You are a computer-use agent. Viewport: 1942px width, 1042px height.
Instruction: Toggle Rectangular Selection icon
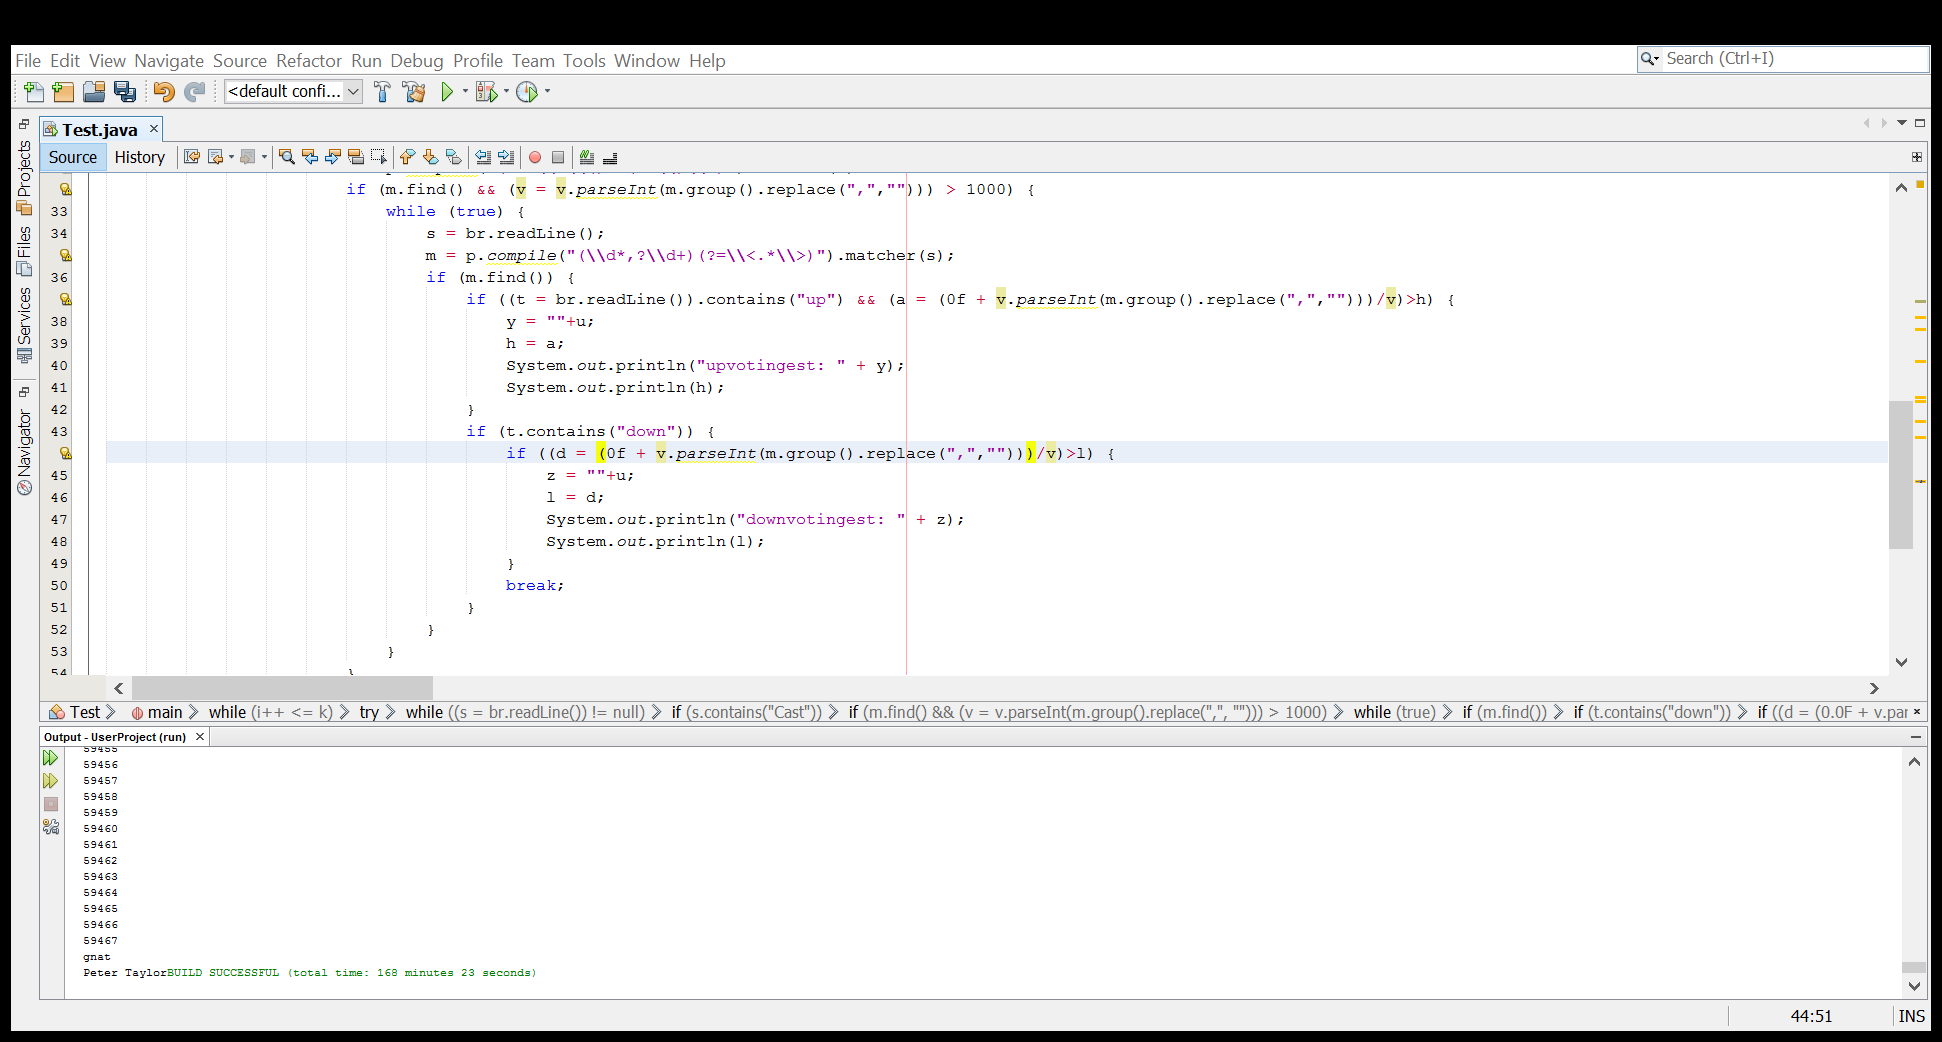point(379,157)
